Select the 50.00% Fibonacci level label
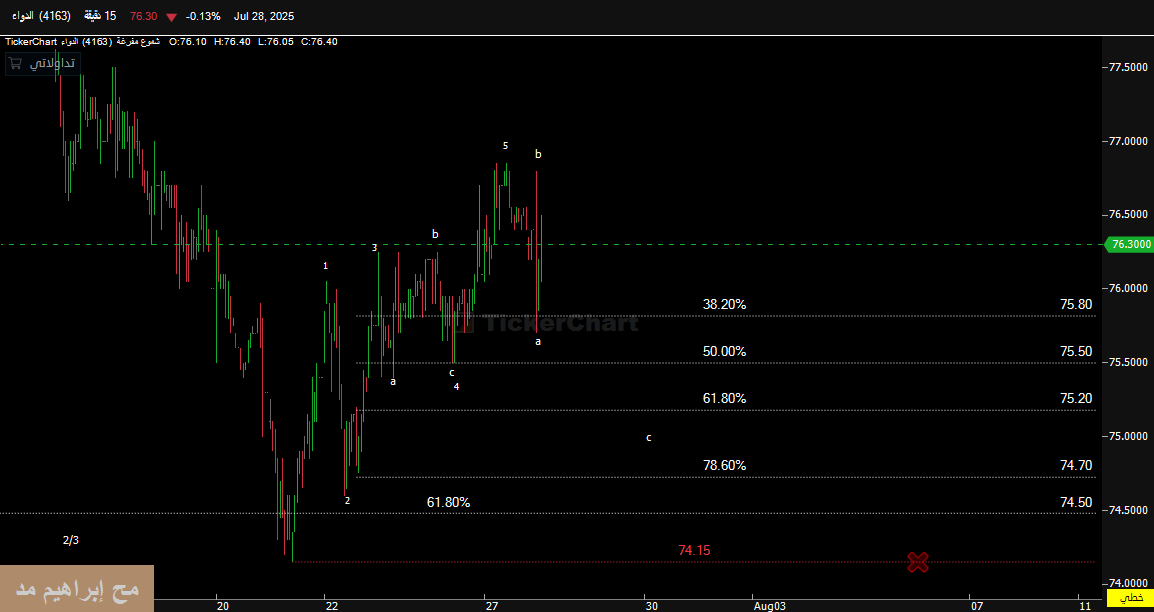The image size is (1154, 612). [724, 352]
